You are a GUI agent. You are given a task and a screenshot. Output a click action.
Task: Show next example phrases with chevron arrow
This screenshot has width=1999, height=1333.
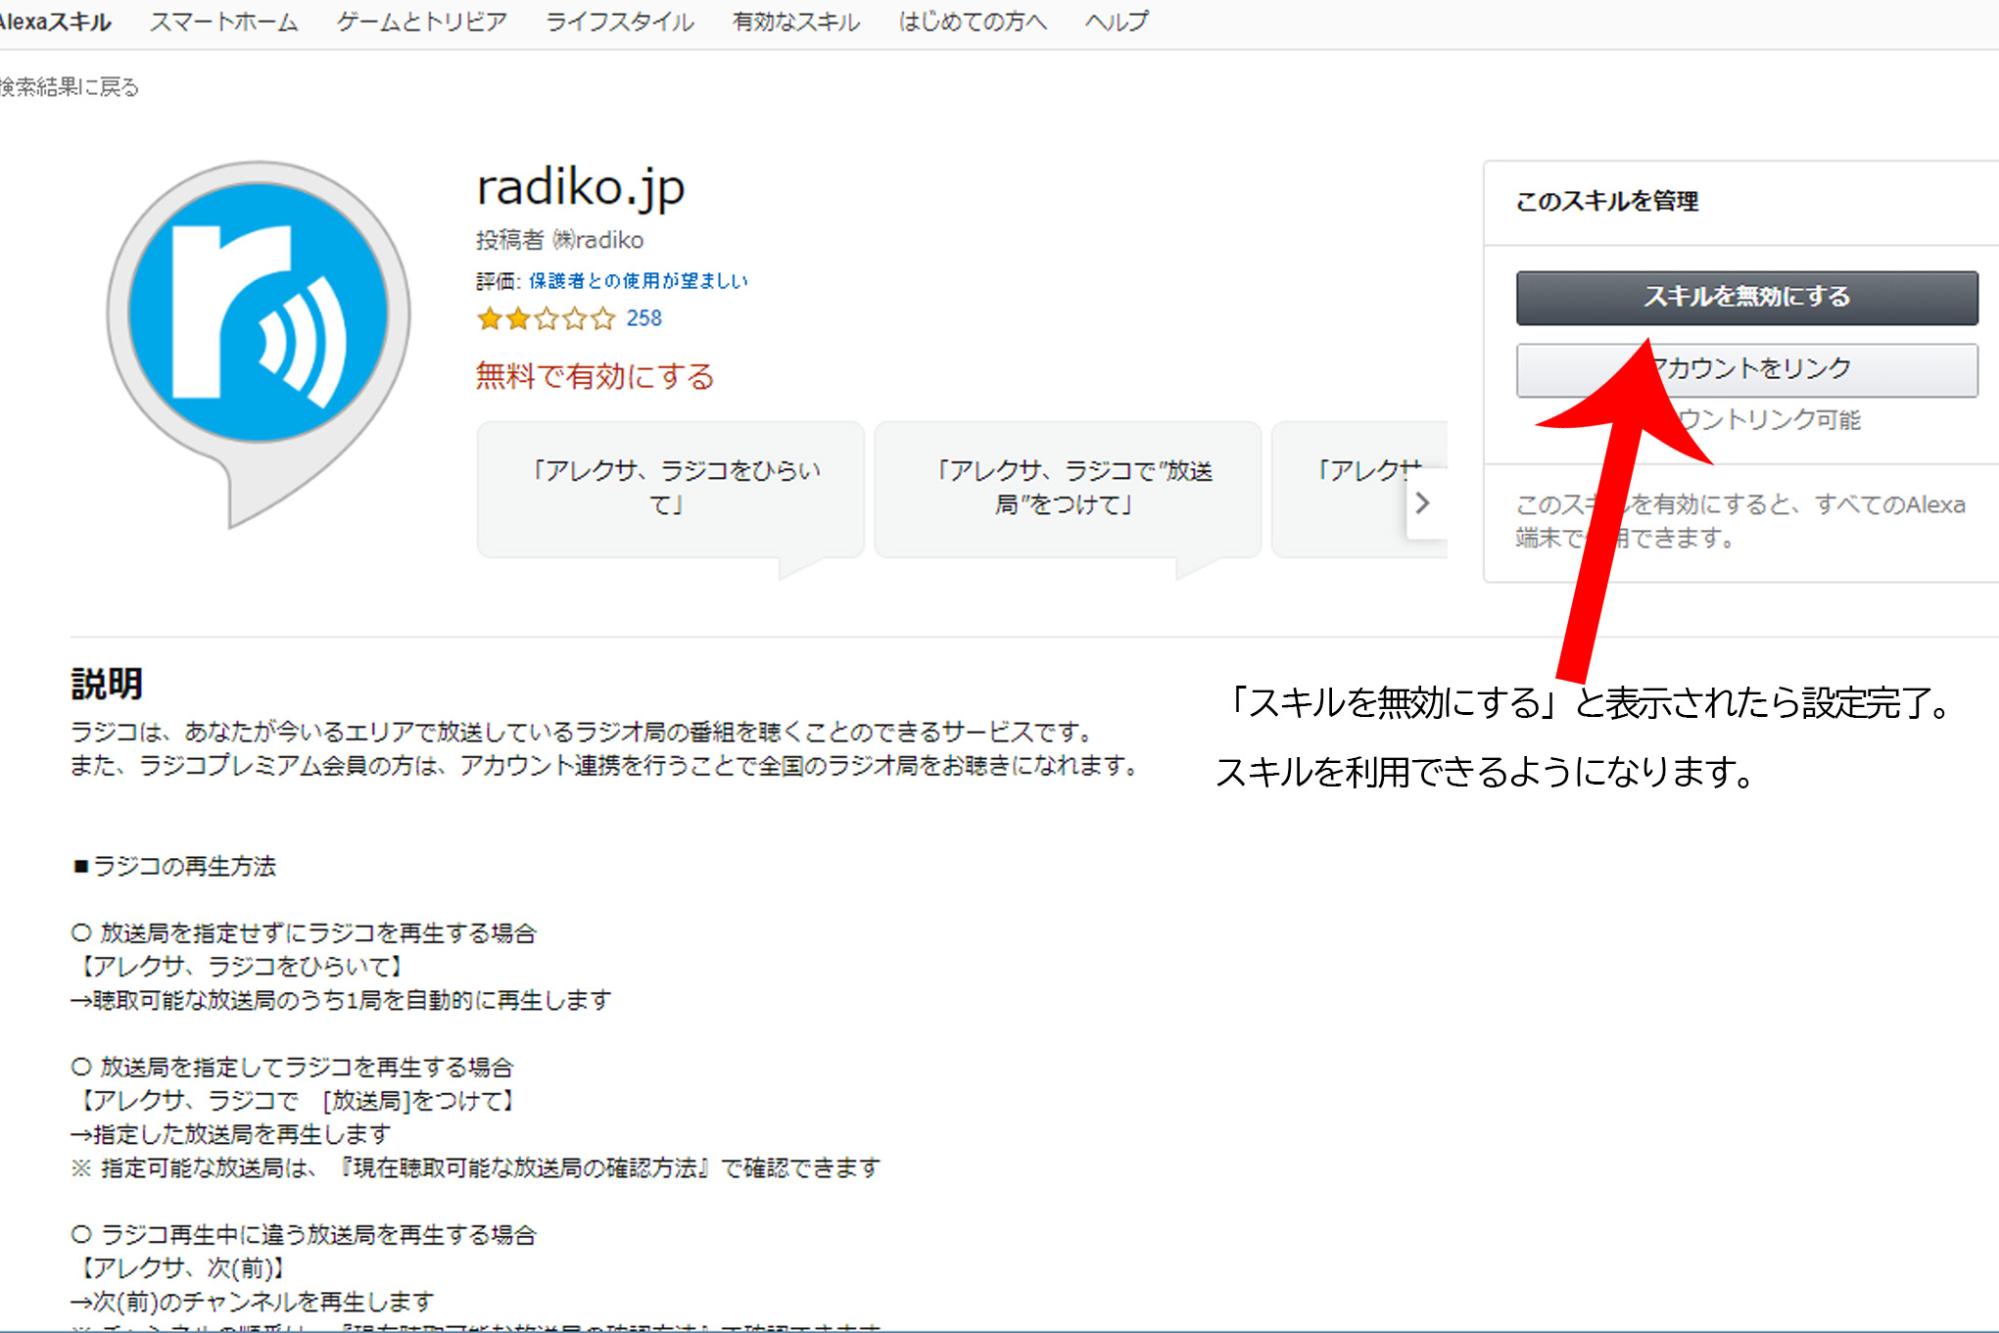click(x=1424, y=503)
